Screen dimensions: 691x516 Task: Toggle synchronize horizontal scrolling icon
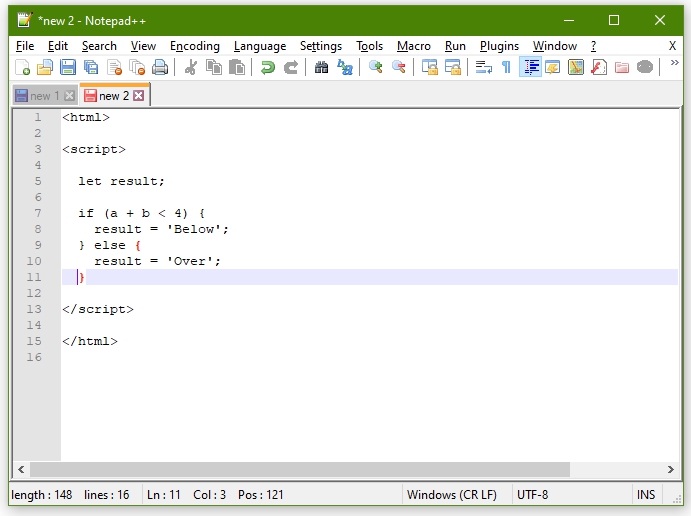[x=453, y=67]
